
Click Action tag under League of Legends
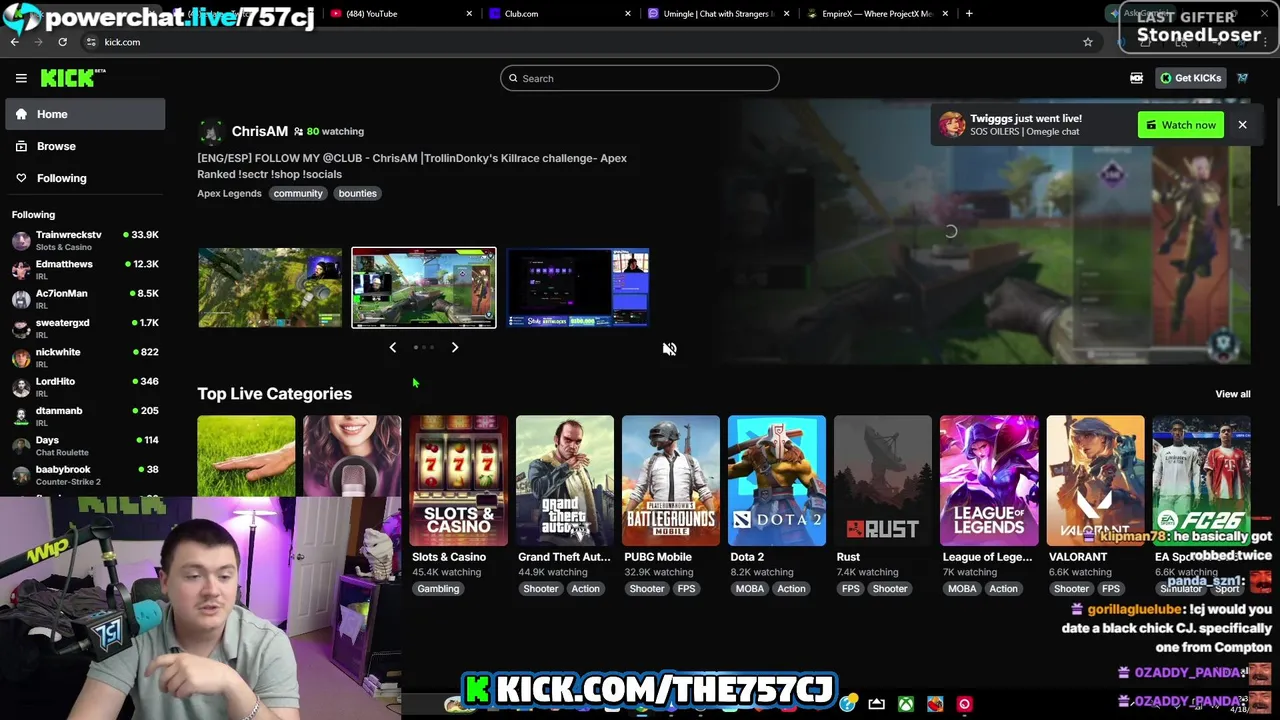1003,589
